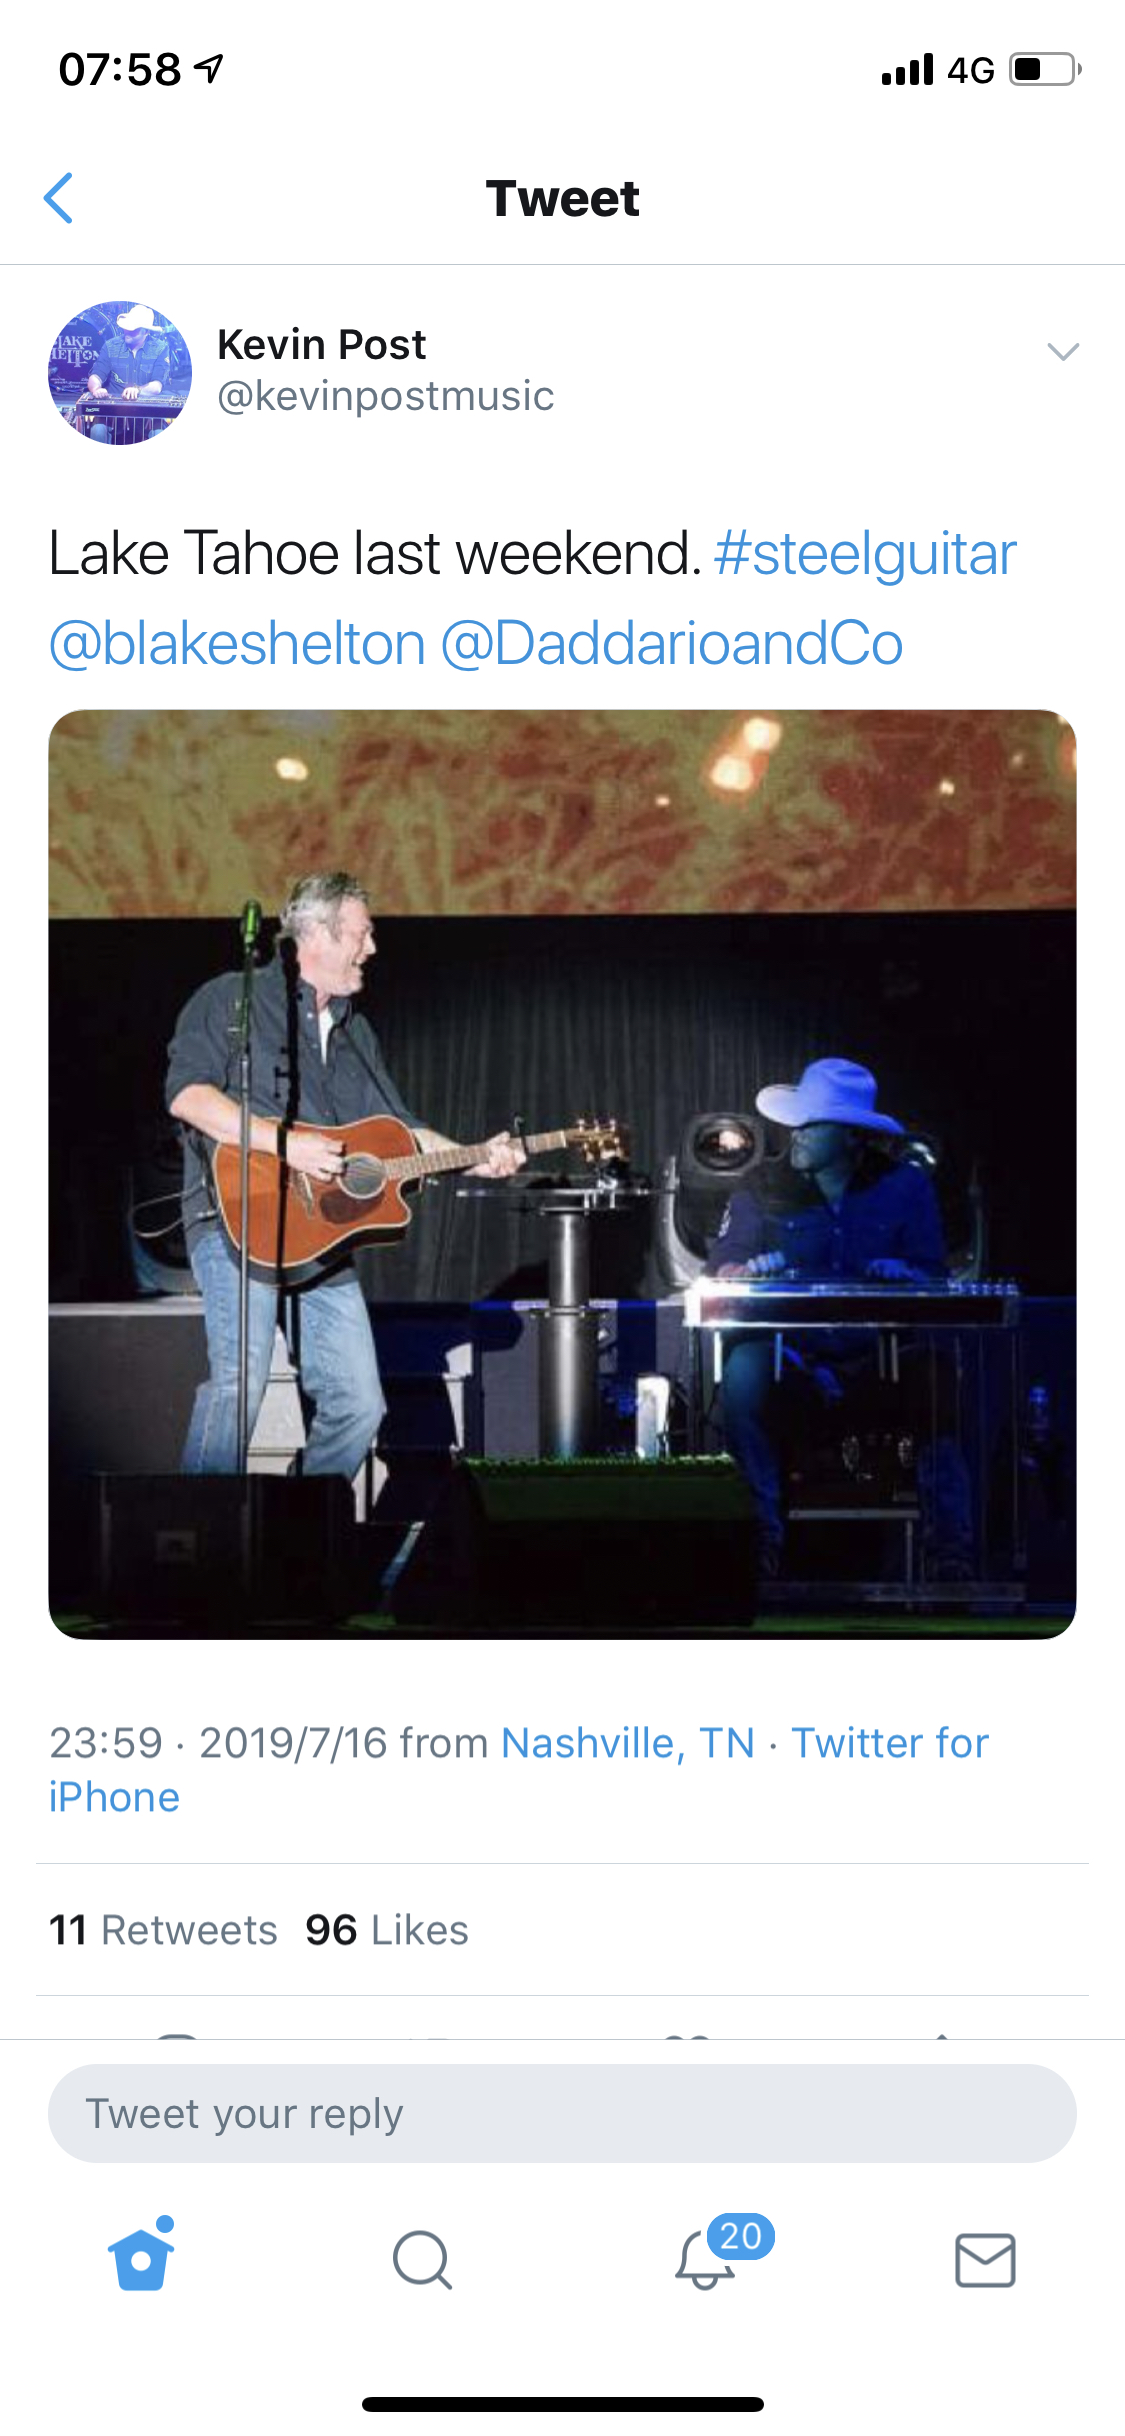Go back using the left arrow
Viewport: 1125px width, 2436px height.
59,198
